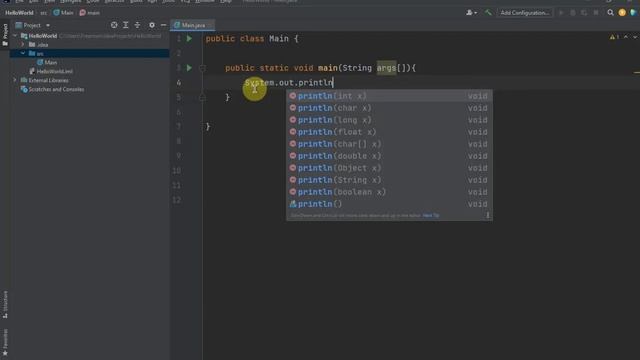The image size is (640, 360).
Task: Select HelloWorld.iml in the project tree
Action: tap(51, 71)
